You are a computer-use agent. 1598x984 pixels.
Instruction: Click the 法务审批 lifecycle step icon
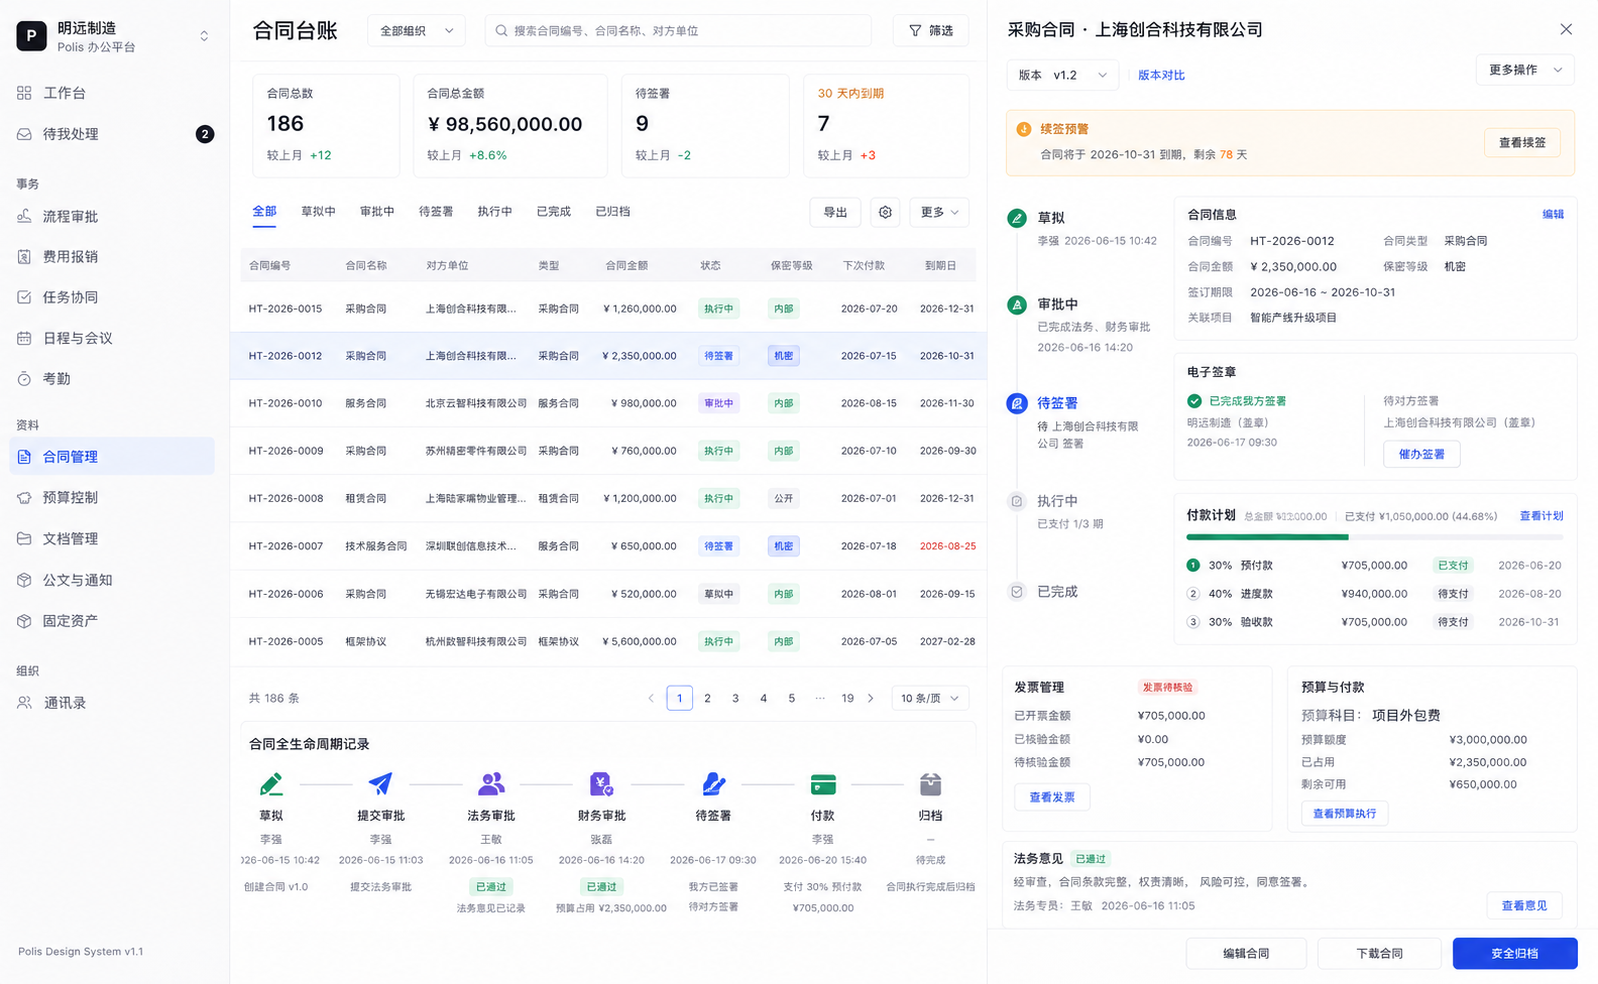[x=491, y=784]
